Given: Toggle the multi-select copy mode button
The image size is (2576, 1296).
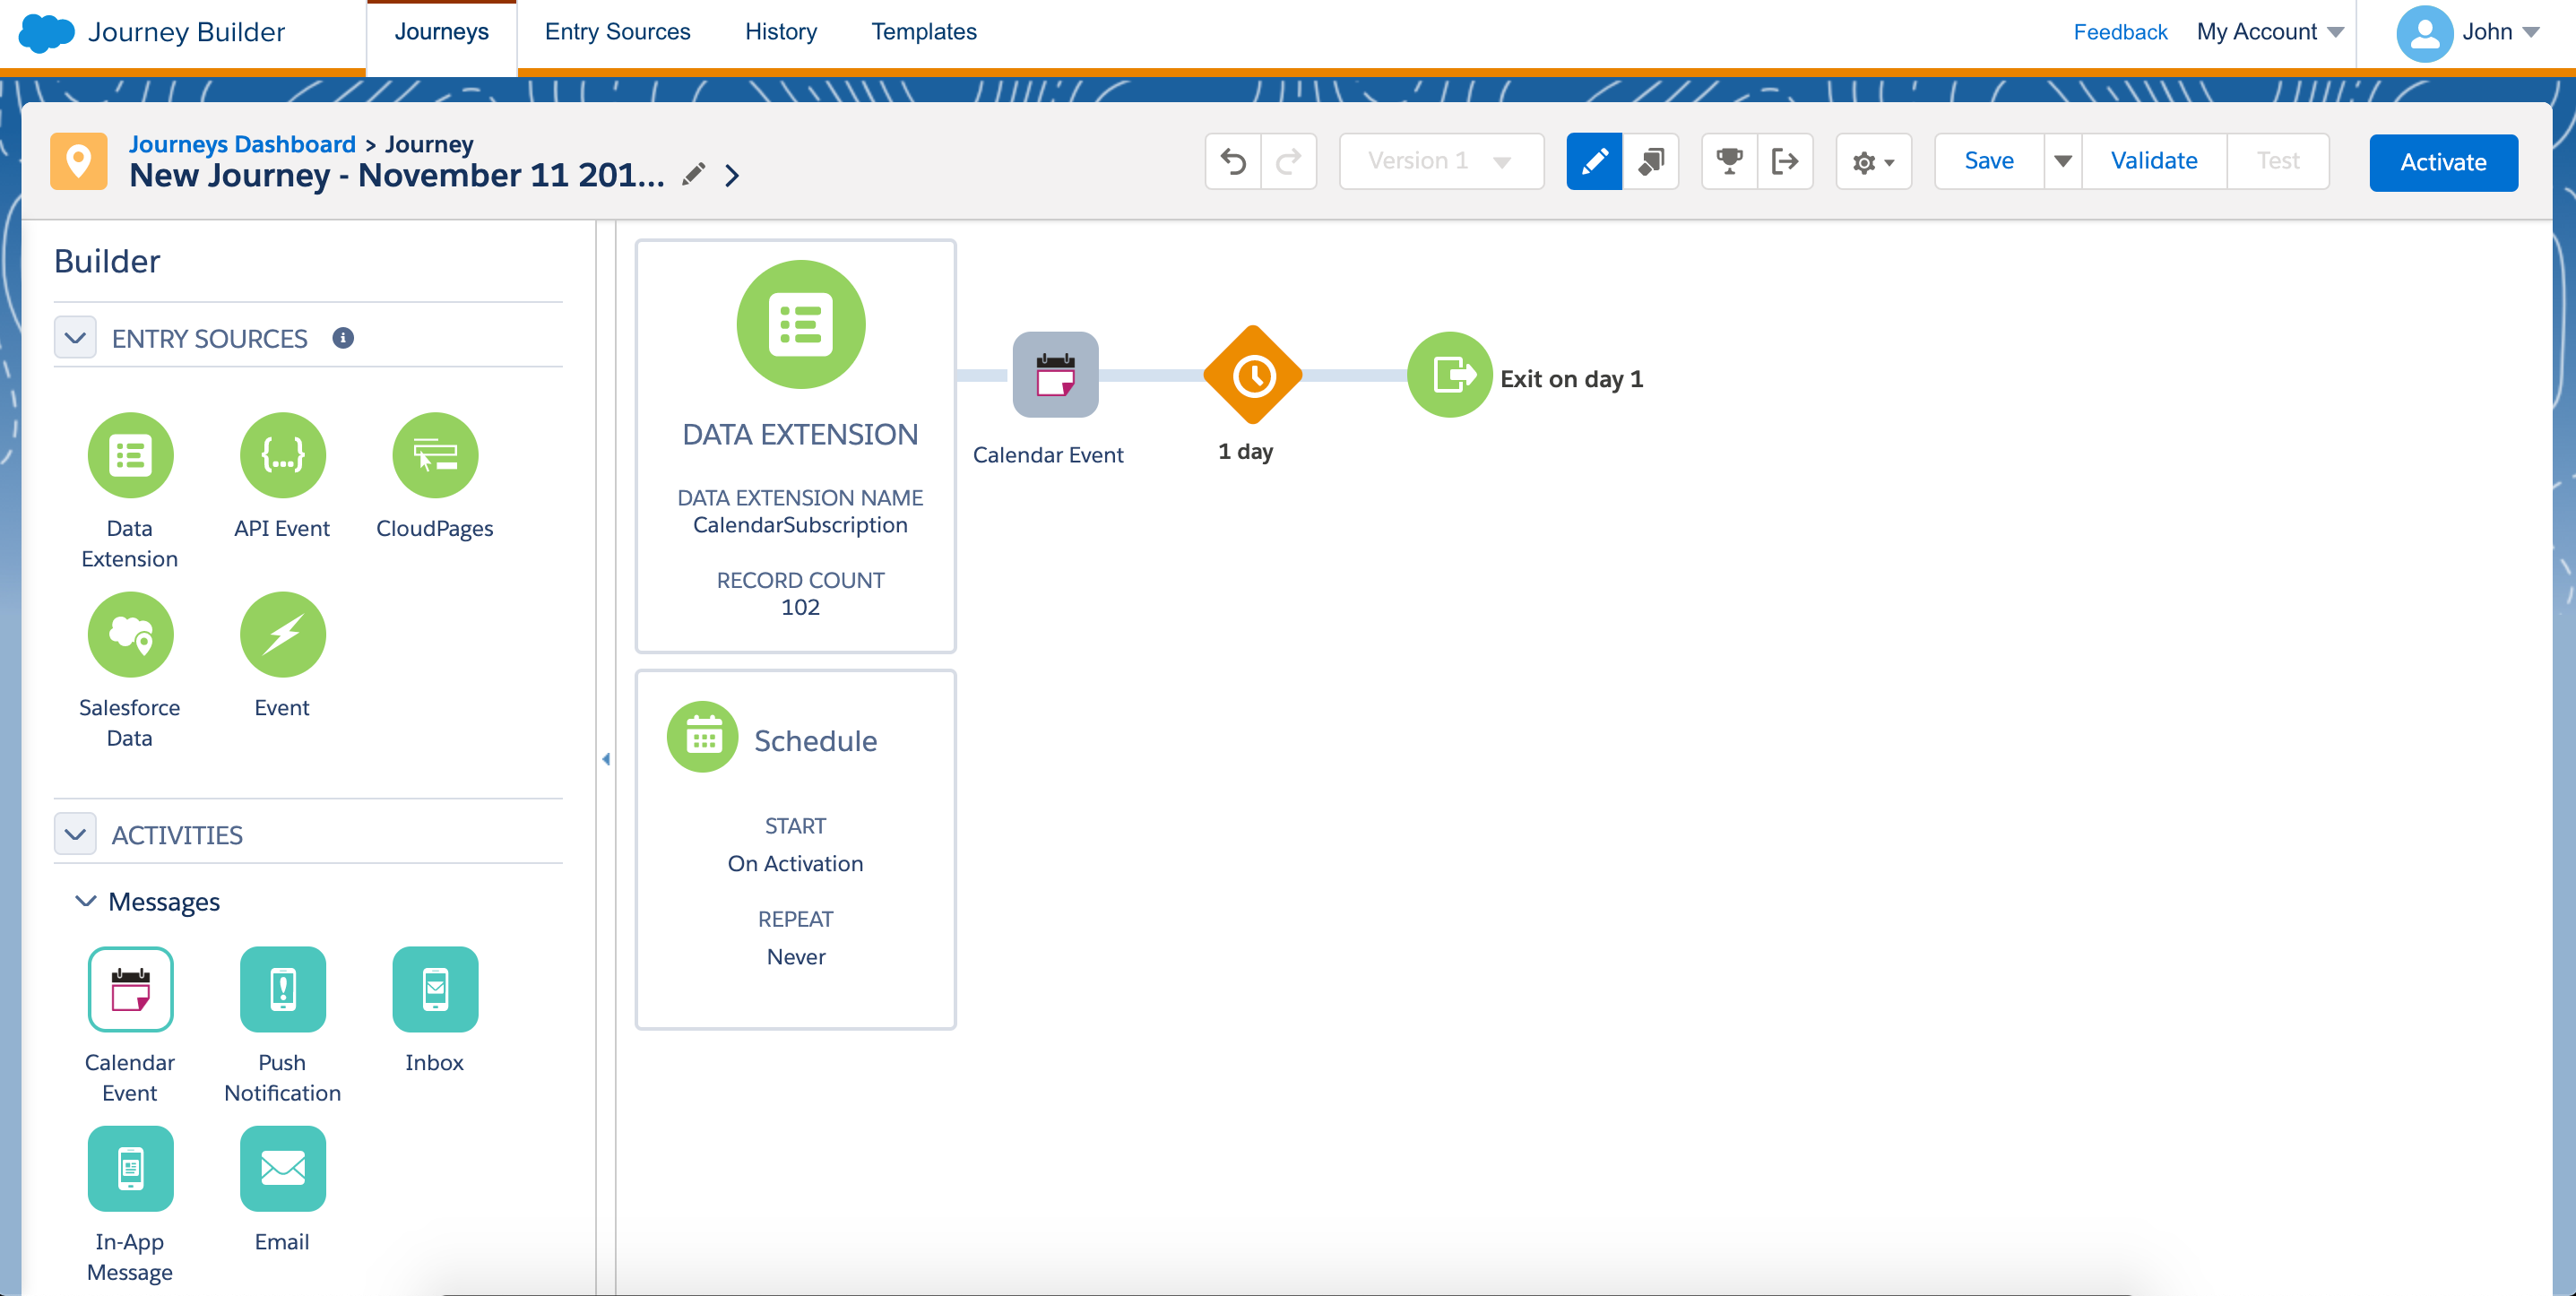Looking at the screenshot, I should [1651, 161].
